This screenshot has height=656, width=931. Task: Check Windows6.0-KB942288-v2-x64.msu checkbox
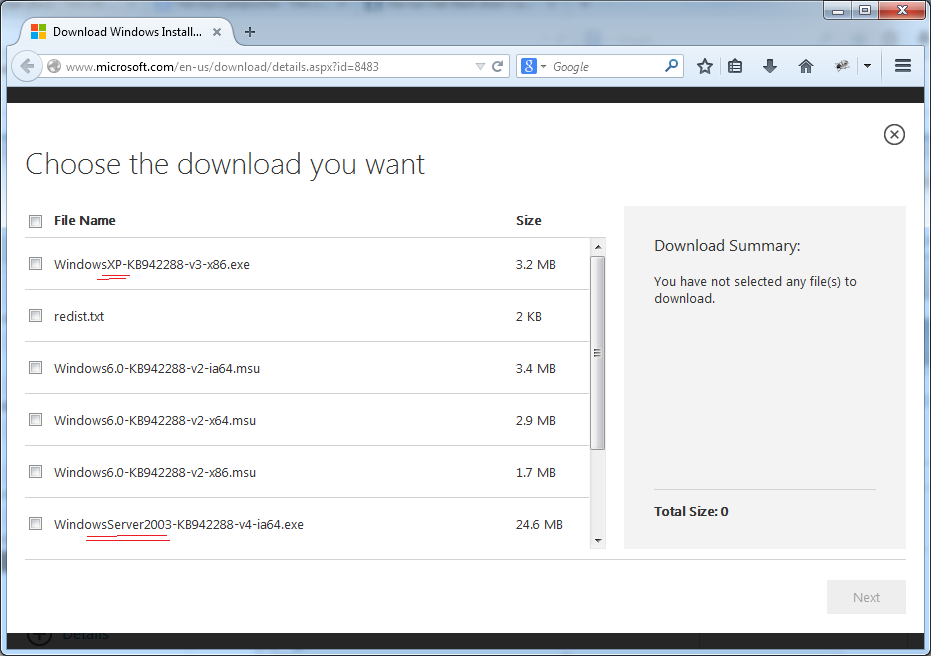pos(36,420)
